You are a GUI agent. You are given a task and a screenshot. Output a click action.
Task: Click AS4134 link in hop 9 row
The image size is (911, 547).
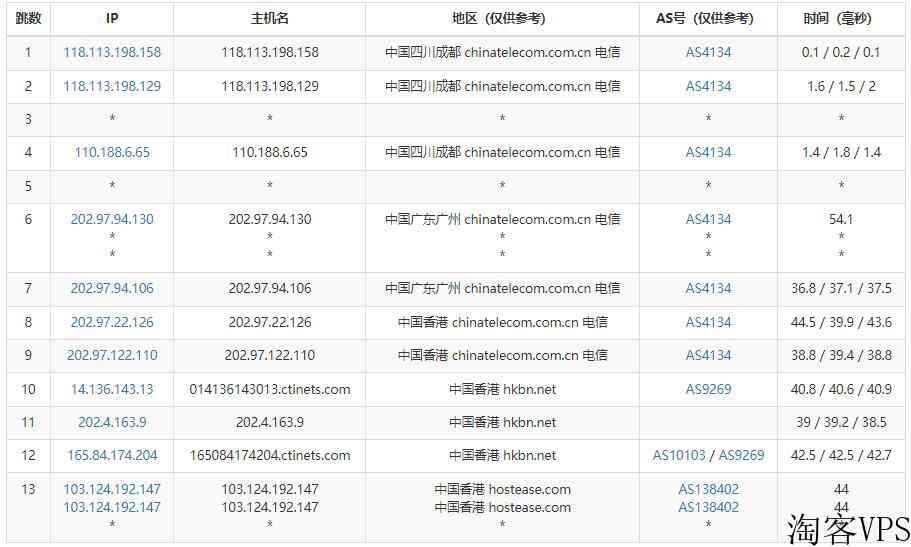708,355
